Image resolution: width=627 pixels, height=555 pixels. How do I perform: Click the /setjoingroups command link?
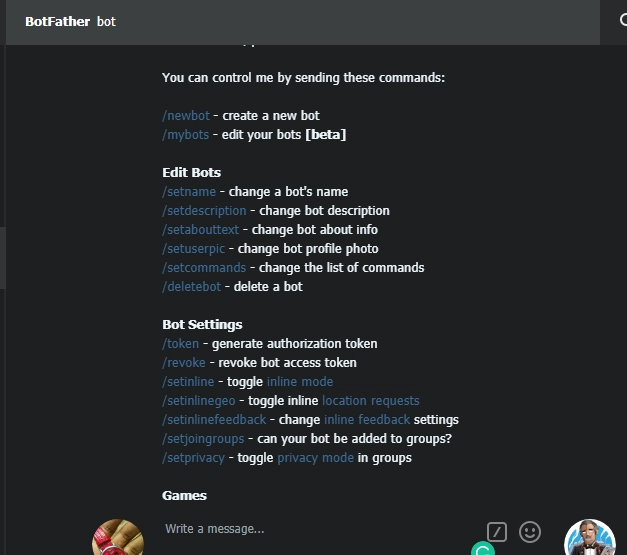206,438
